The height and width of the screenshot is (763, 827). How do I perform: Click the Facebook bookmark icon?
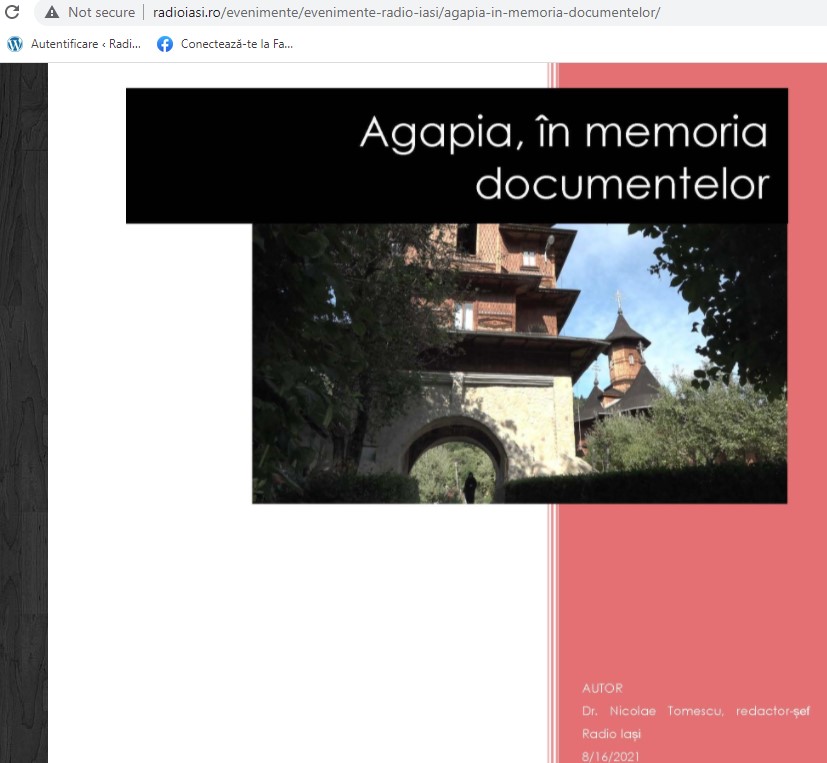click(x=165, y=44)
